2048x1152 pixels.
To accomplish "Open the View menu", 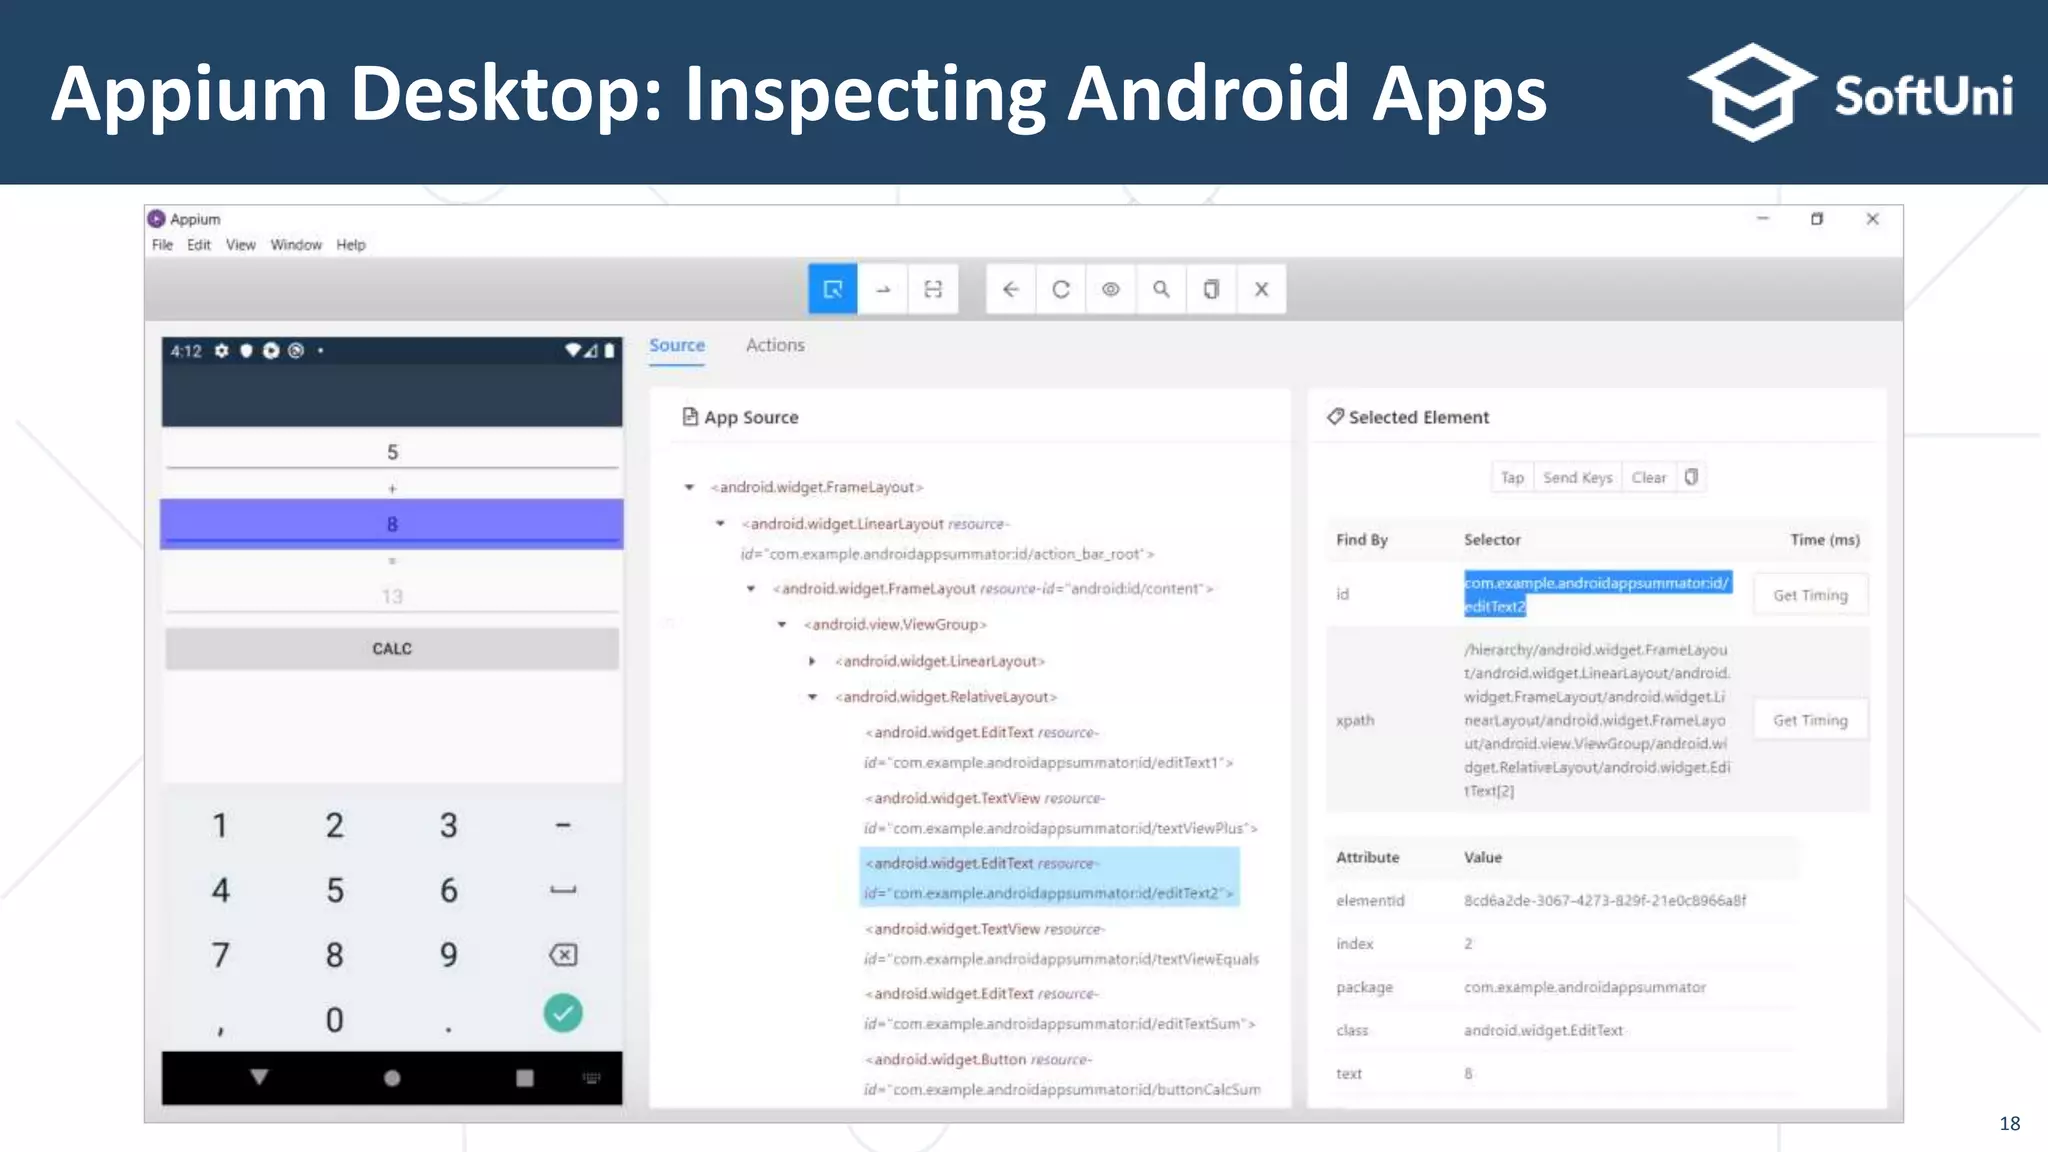I will [240, 245].
